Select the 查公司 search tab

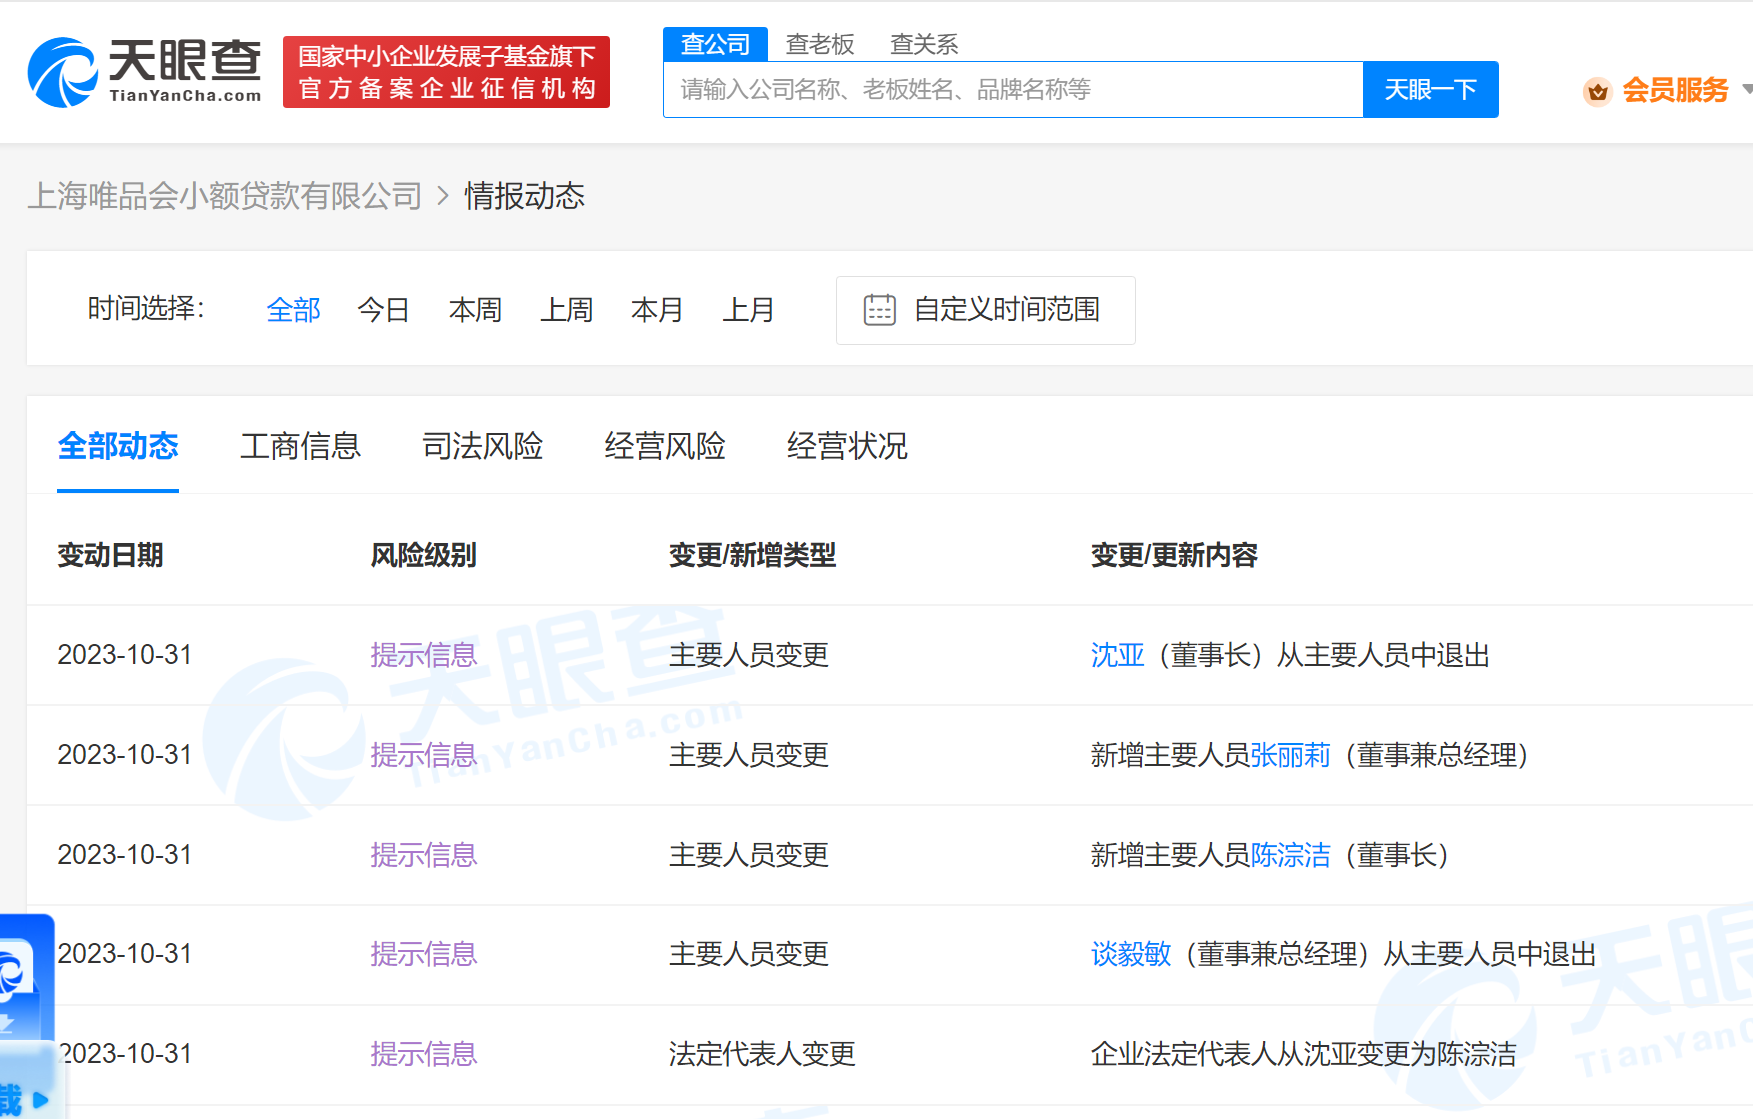(x=715, y=44)
